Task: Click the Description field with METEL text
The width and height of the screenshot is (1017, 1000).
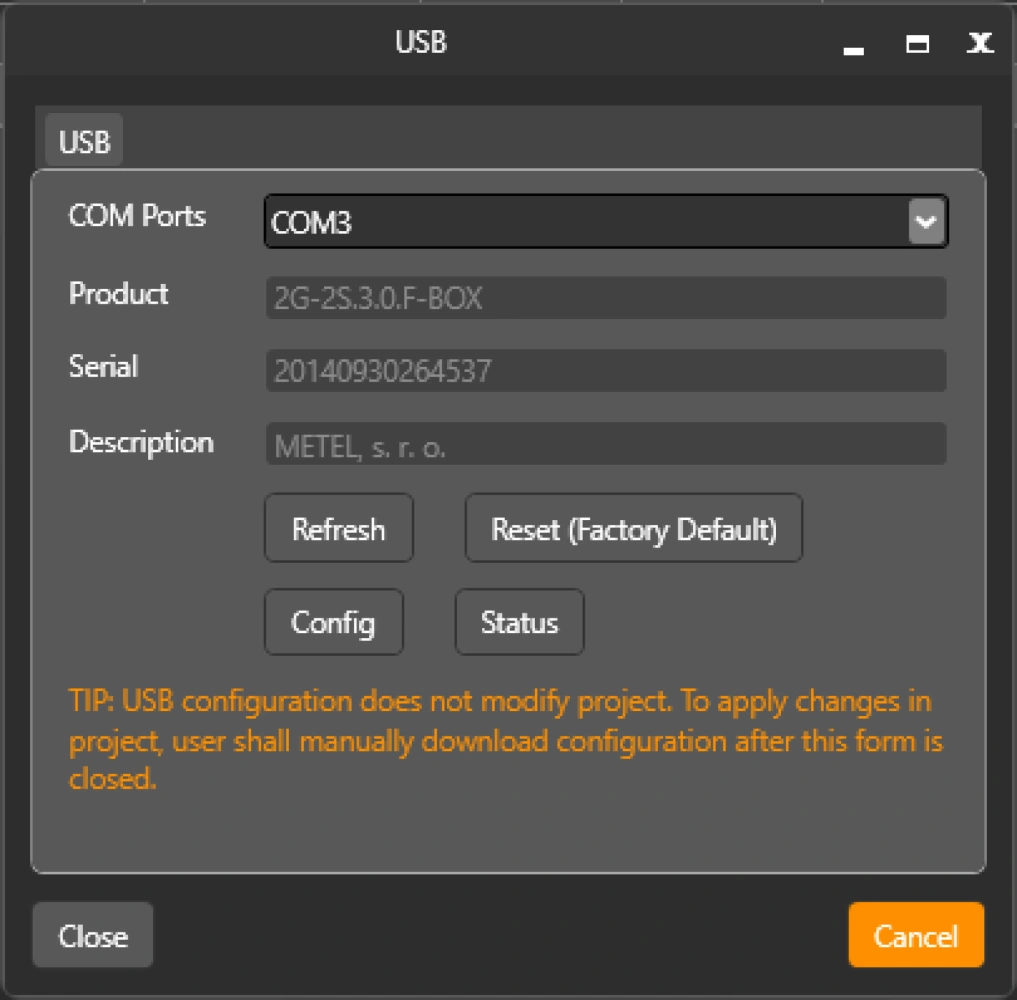Action: point(605,445)
